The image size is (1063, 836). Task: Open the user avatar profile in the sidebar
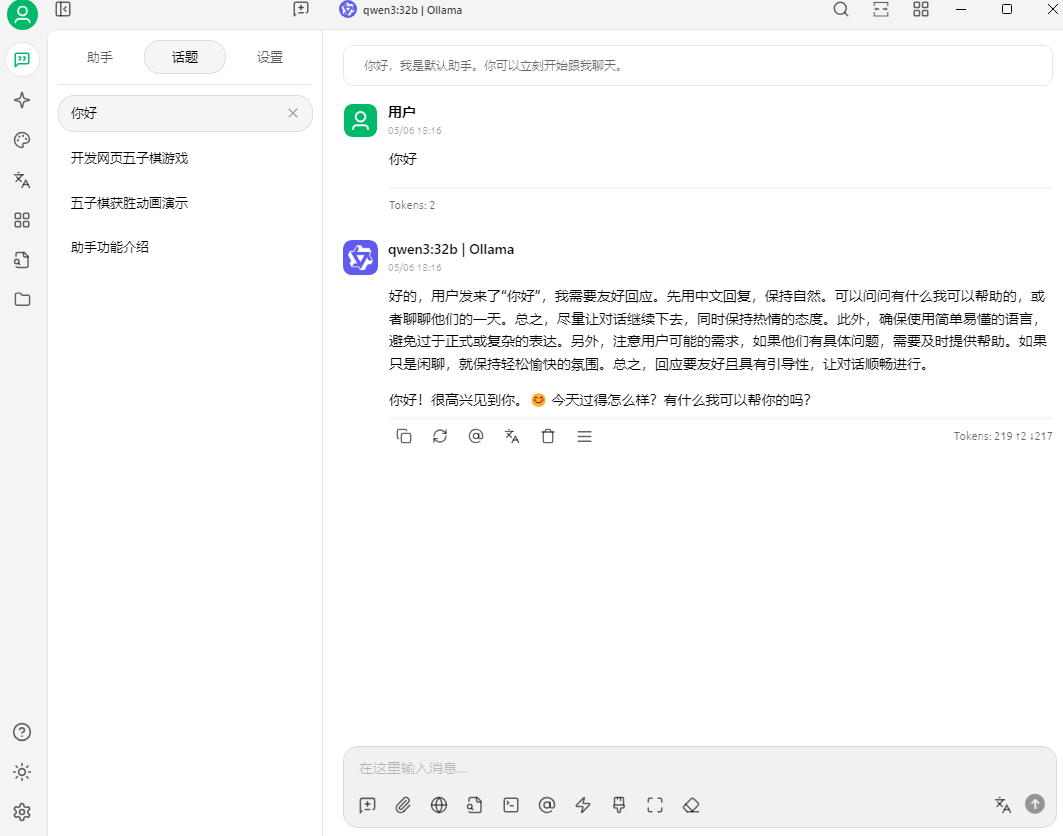coord(22,15)
